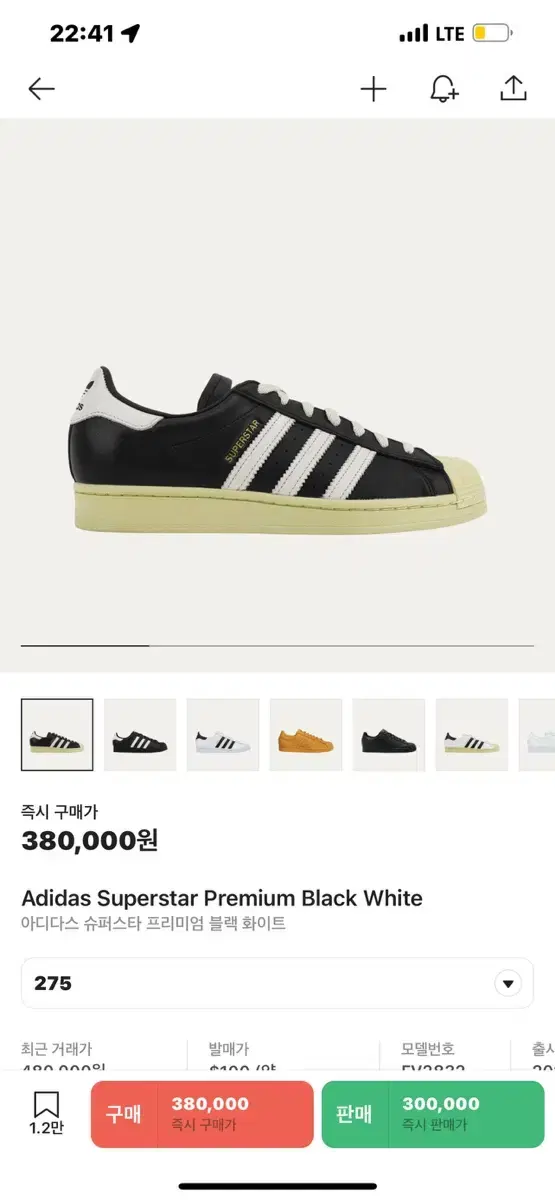Tap the location arrow in status bar
Screen dimensions: 555x1200
point(130,33)
